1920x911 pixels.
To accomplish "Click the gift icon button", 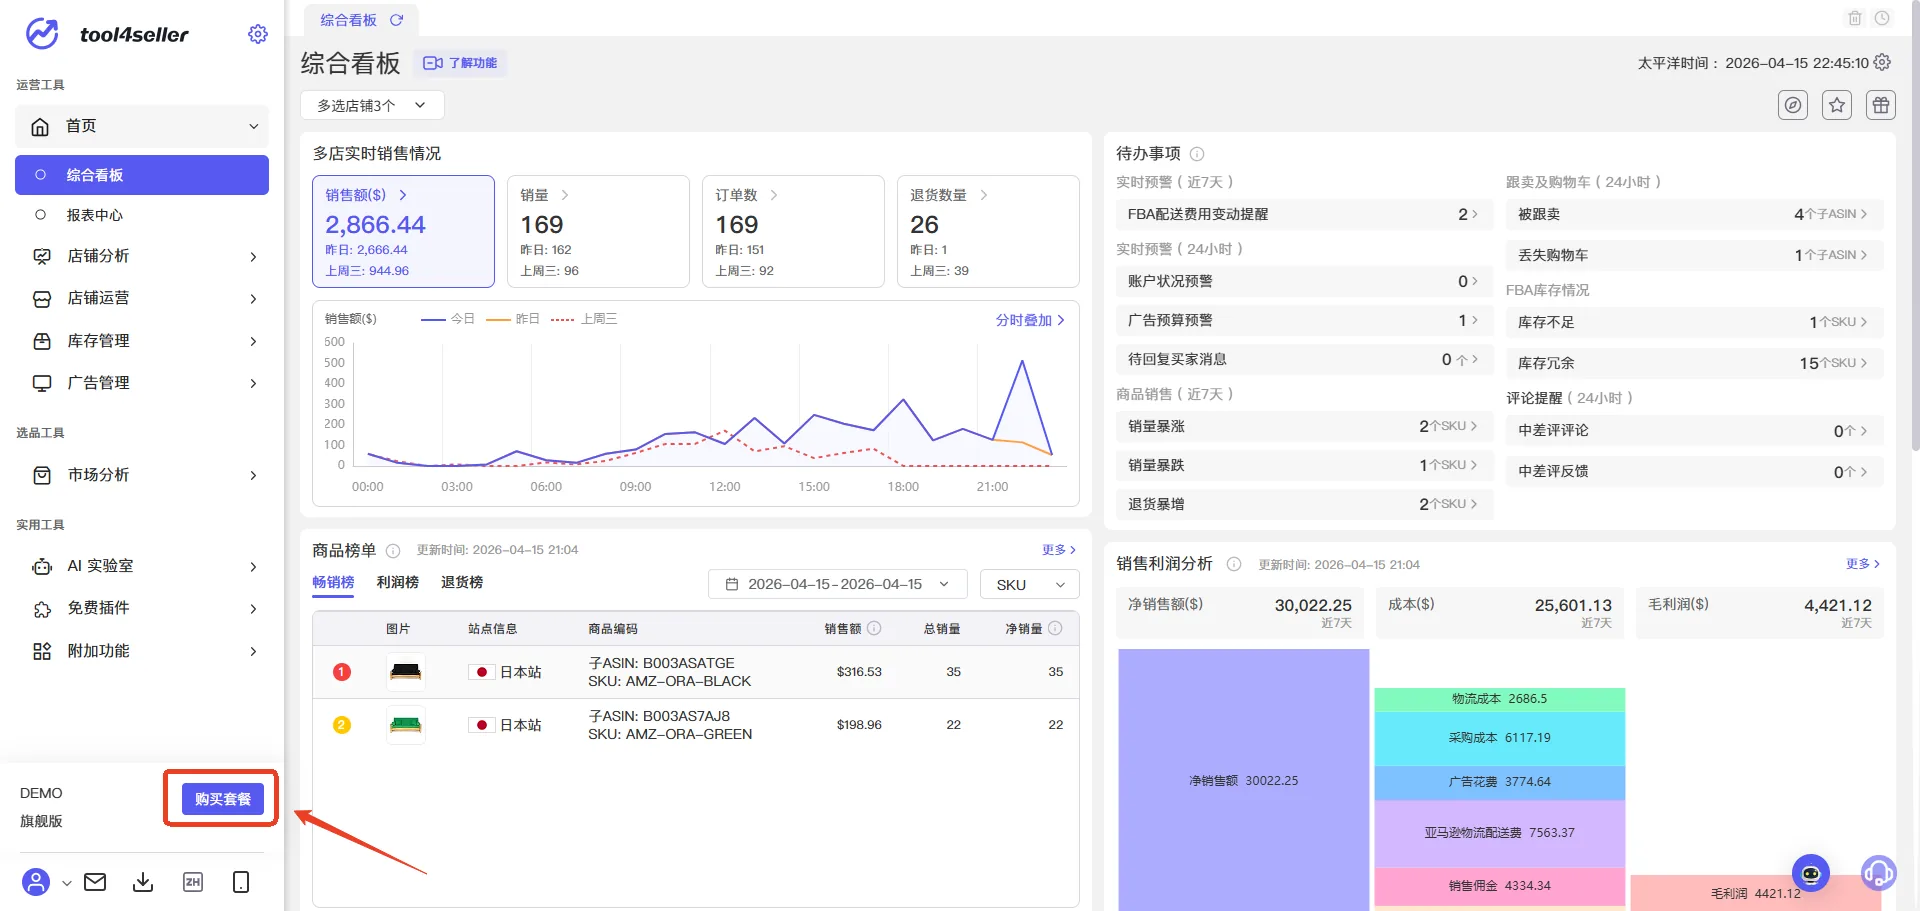I will (1881, 105).
